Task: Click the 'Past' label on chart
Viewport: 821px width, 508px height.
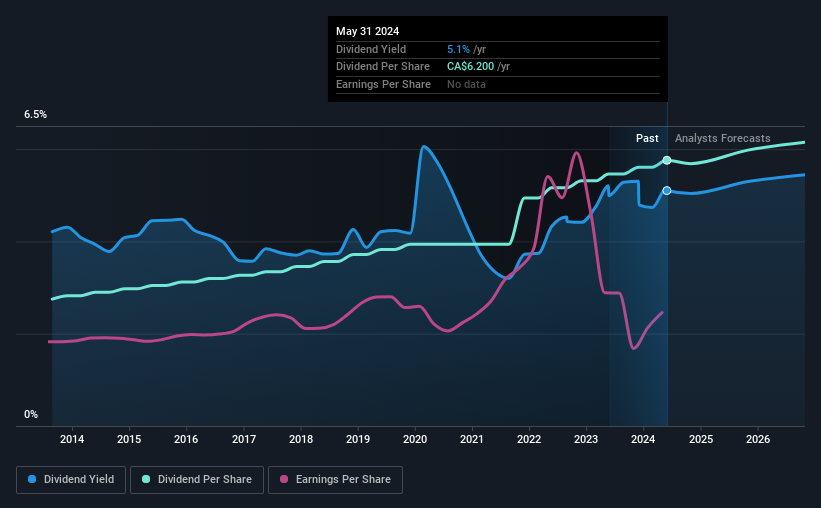Action: (647, 138)
